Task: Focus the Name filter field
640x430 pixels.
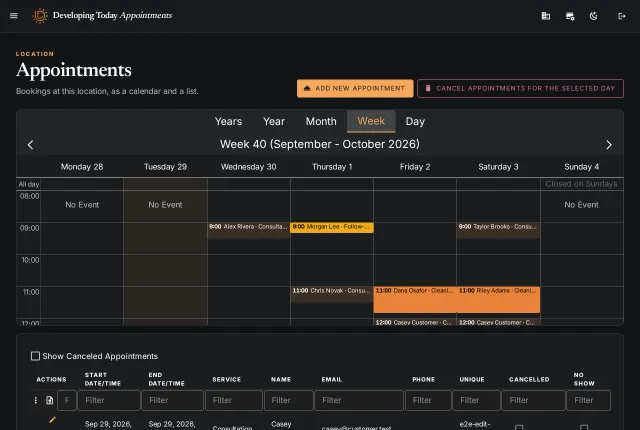Action: pyautogui.click(x=289, y=400)
